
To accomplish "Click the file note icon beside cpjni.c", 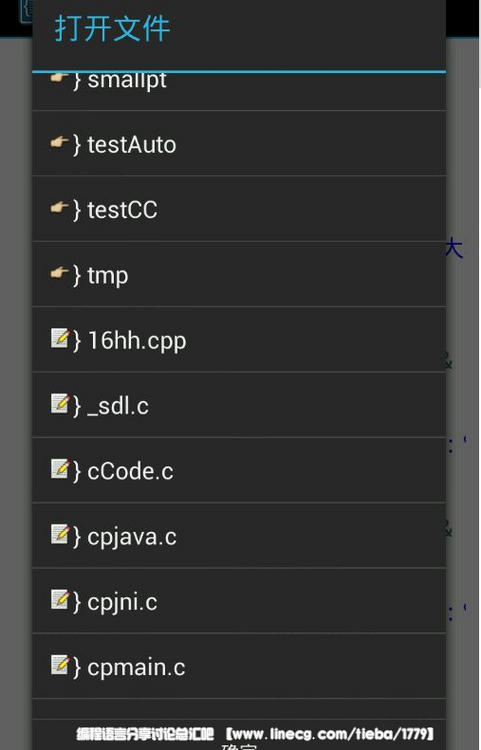I will pos(60,599).
